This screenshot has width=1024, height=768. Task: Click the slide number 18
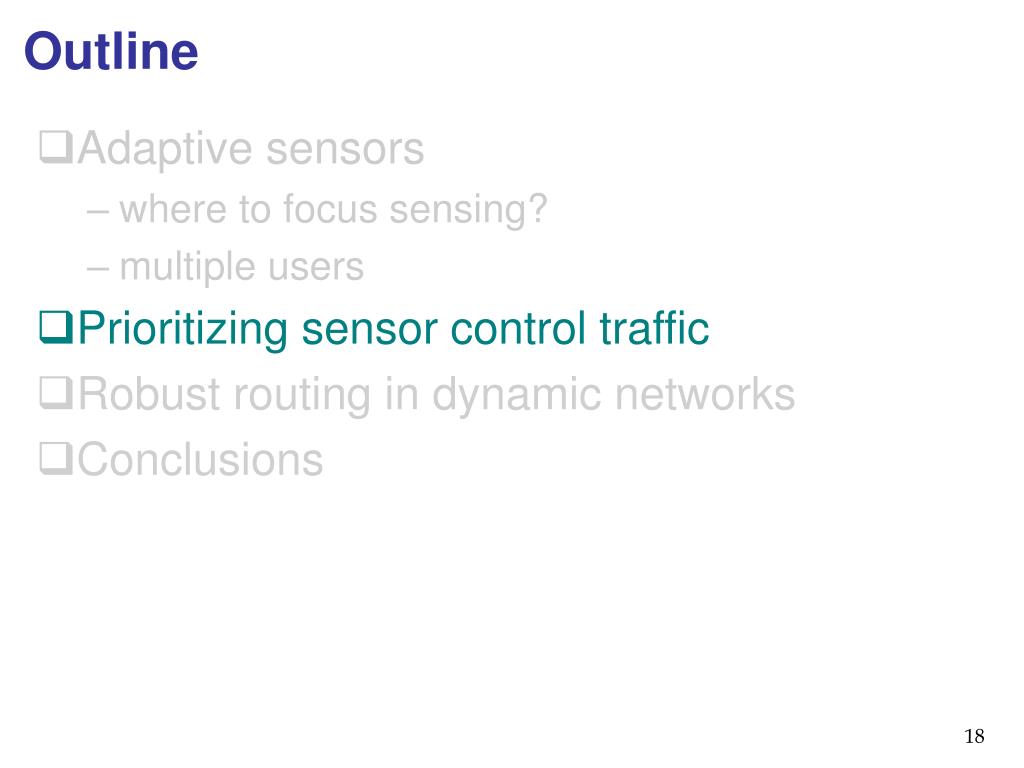tap(974, 736)
